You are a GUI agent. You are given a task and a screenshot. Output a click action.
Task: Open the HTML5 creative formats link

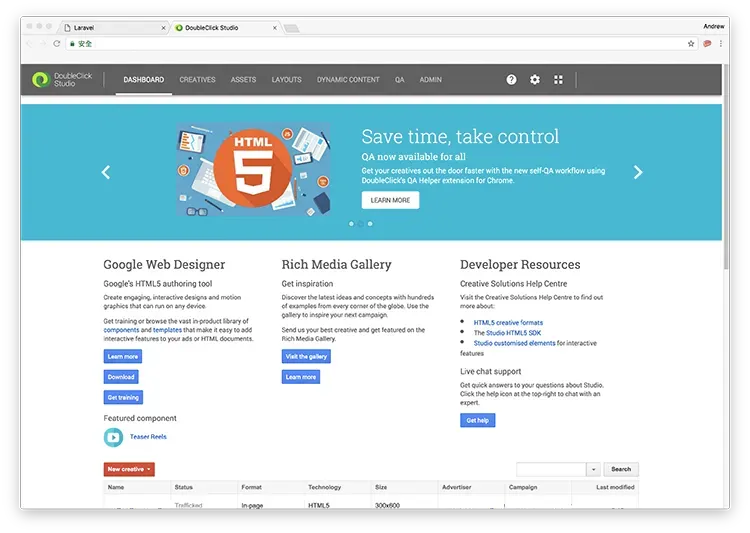508,323
